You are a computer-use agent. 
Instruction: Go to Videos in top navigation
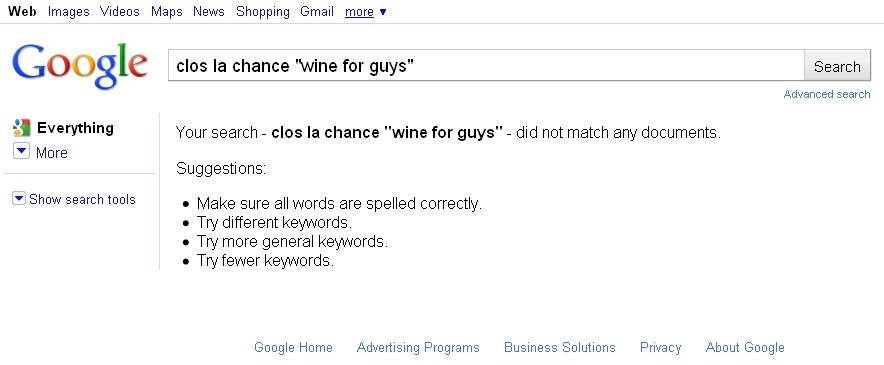tap(120, 11)
